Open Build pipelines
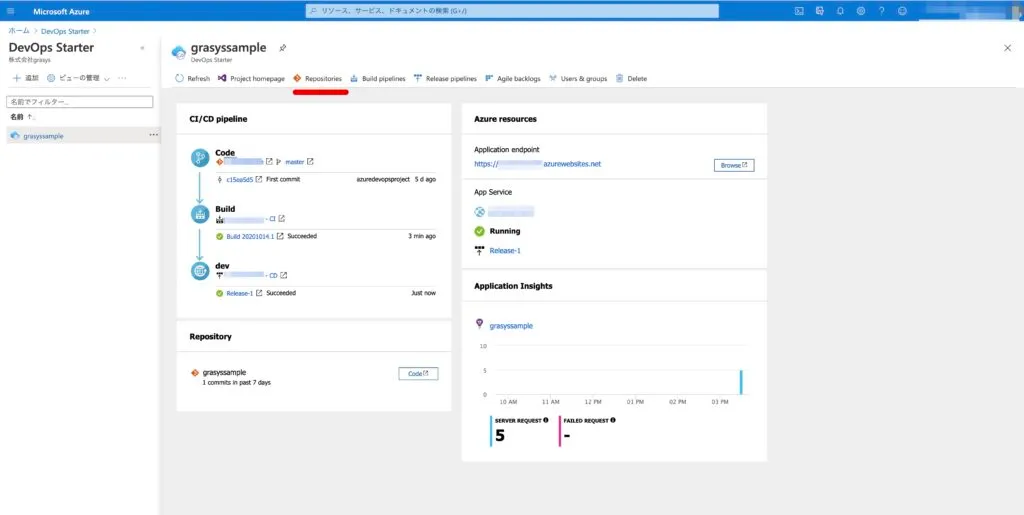The height and width of the screenshot is (515, 1024). point(377,78)
